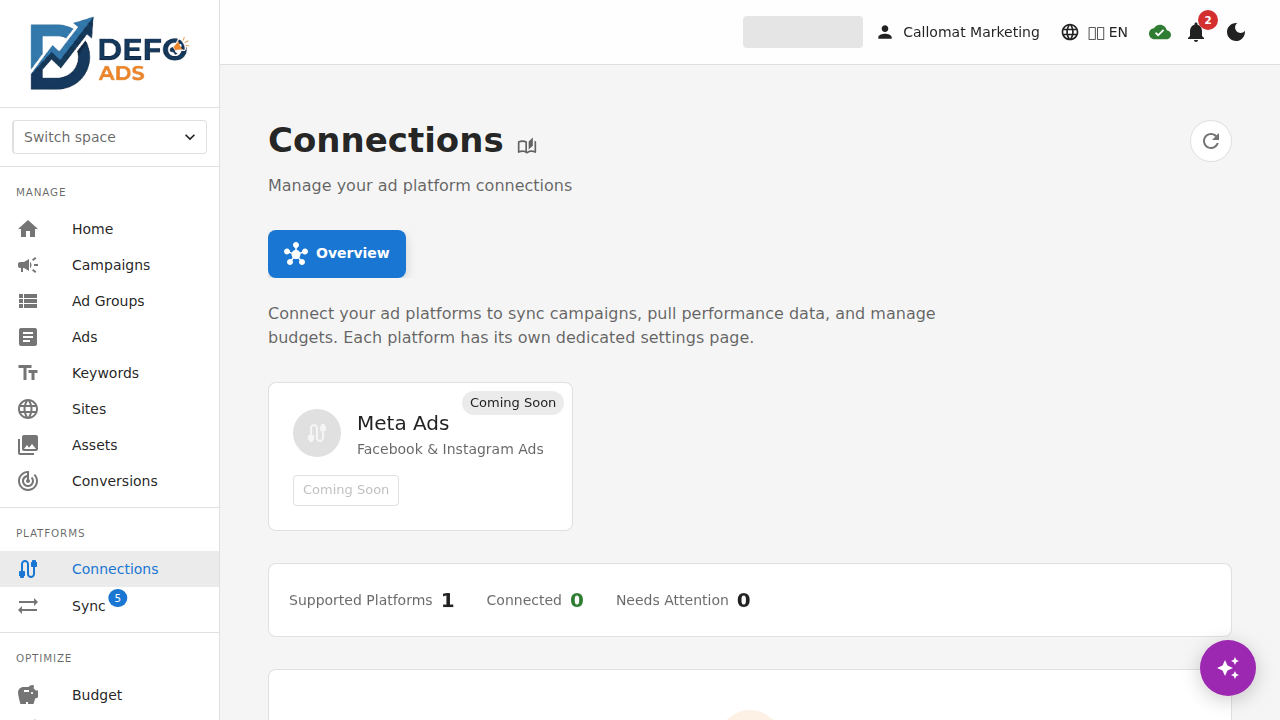Click the Sync arrows icon
1280x720 pixels.
point(28,606)
